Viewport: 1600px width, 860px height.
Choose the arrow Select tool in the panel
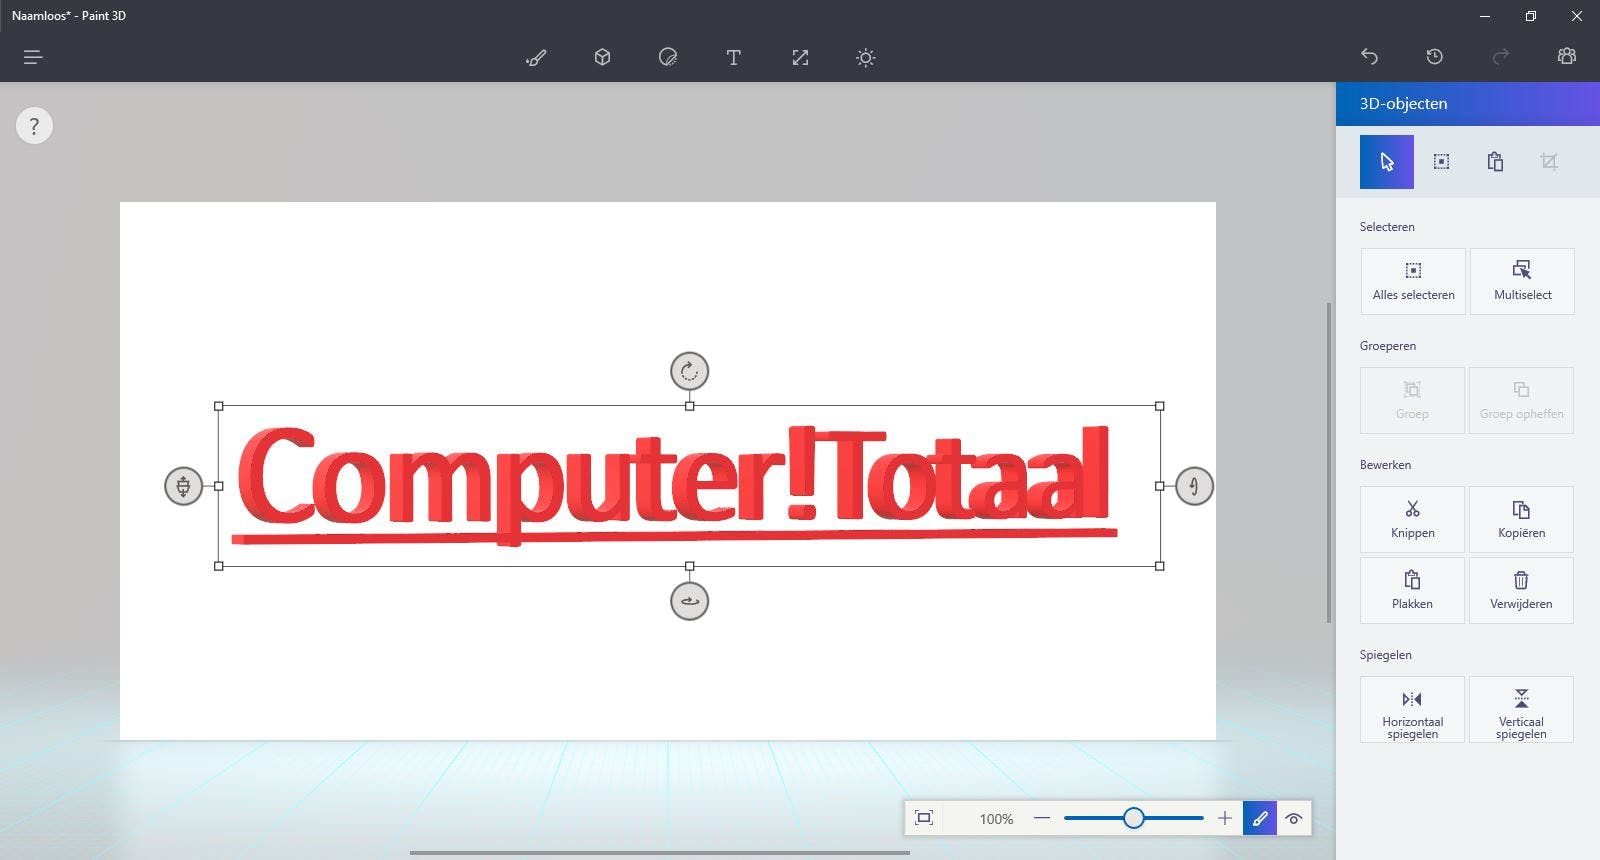pyautogui.click(x=1387, y=162)
